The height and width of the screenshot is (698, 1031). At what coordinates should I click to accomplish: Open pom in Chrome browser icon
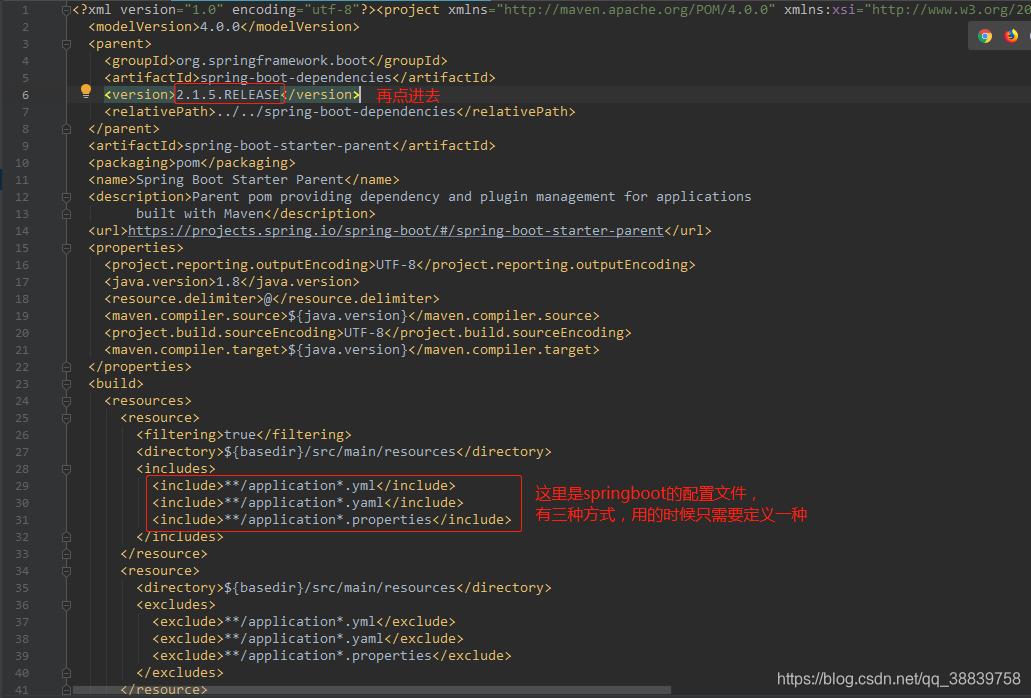click(x=984, y=36)
